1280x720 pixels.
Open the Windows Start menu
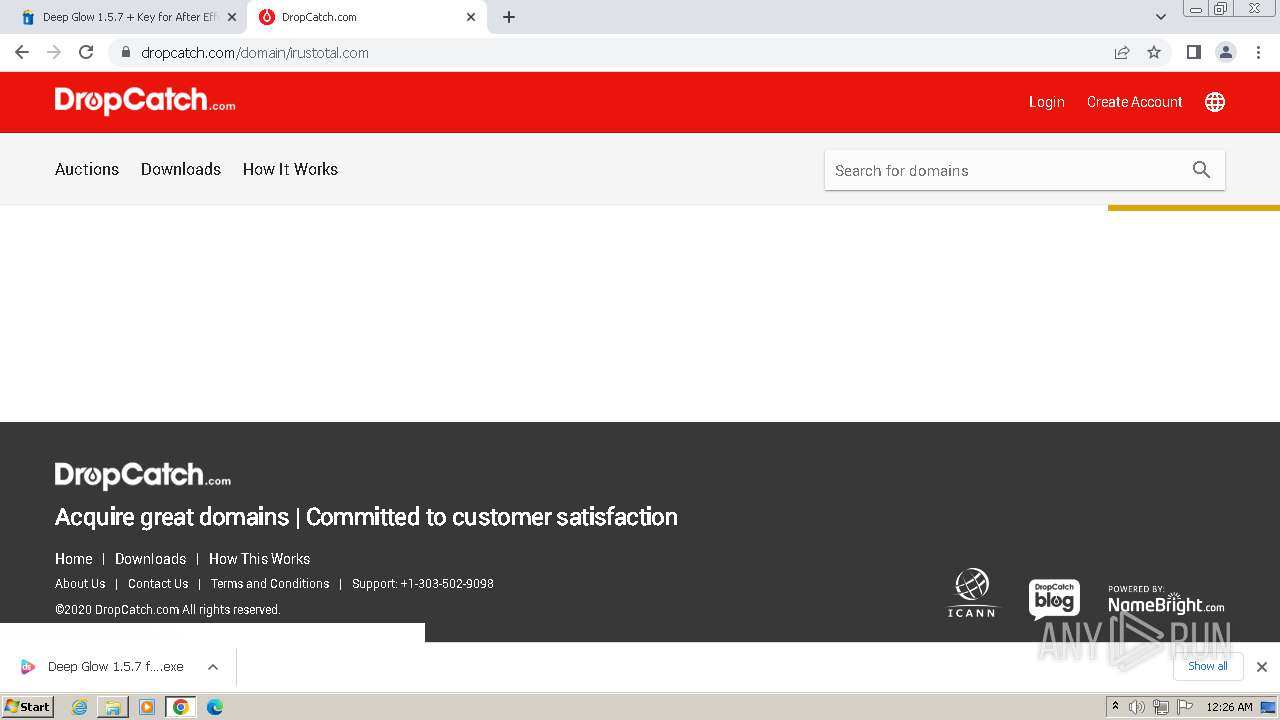click(28, 707)
